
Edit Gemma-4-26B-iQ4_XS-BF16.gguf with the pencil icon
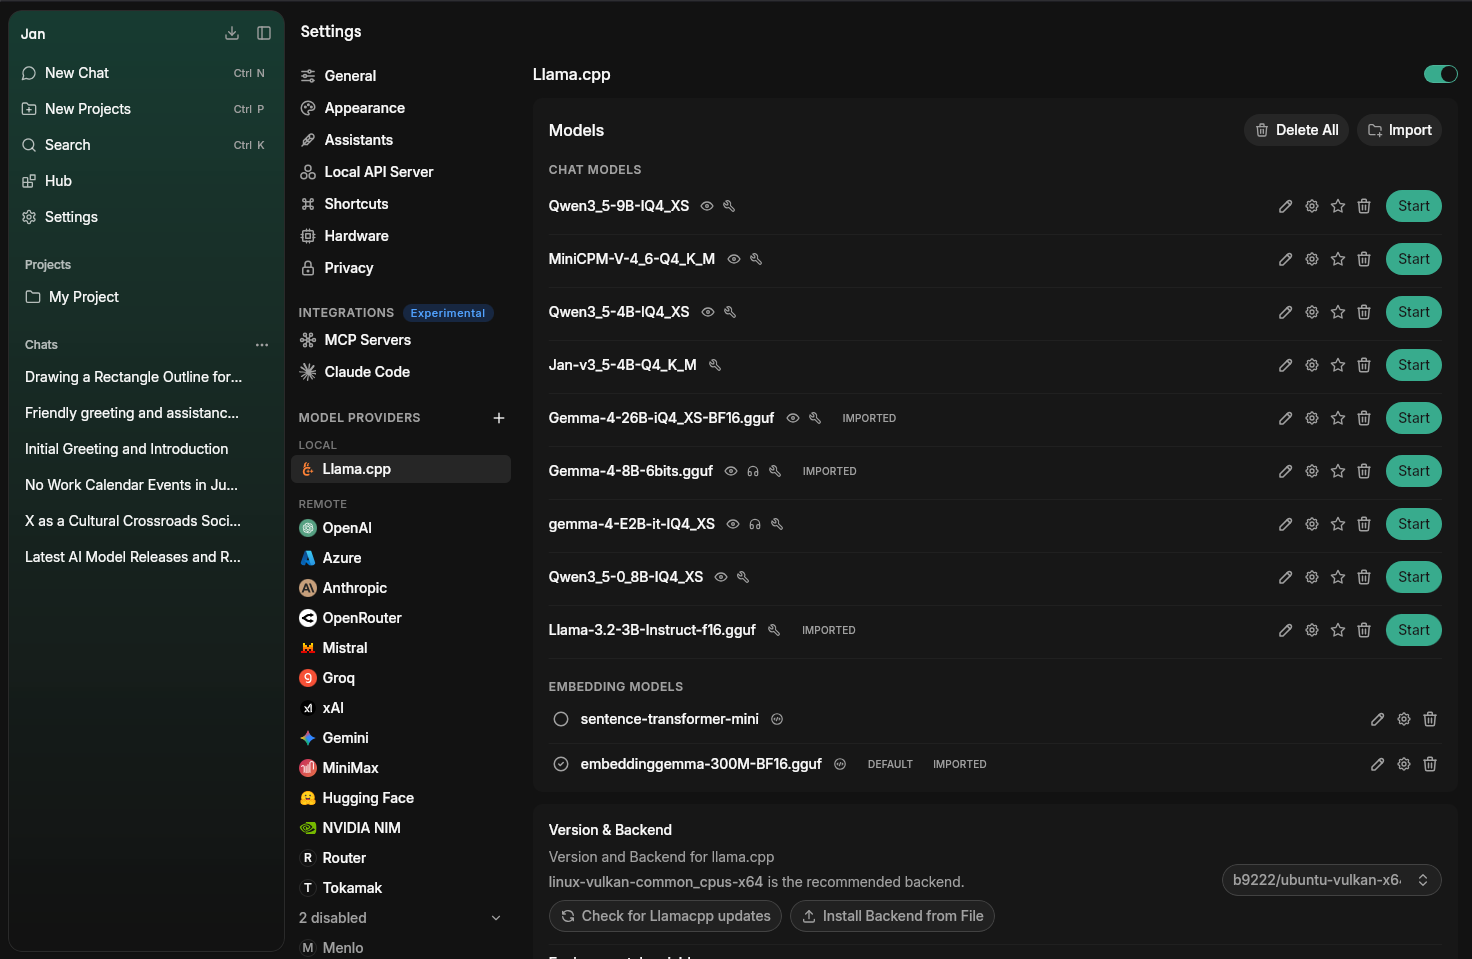[x=1286, y=418]
